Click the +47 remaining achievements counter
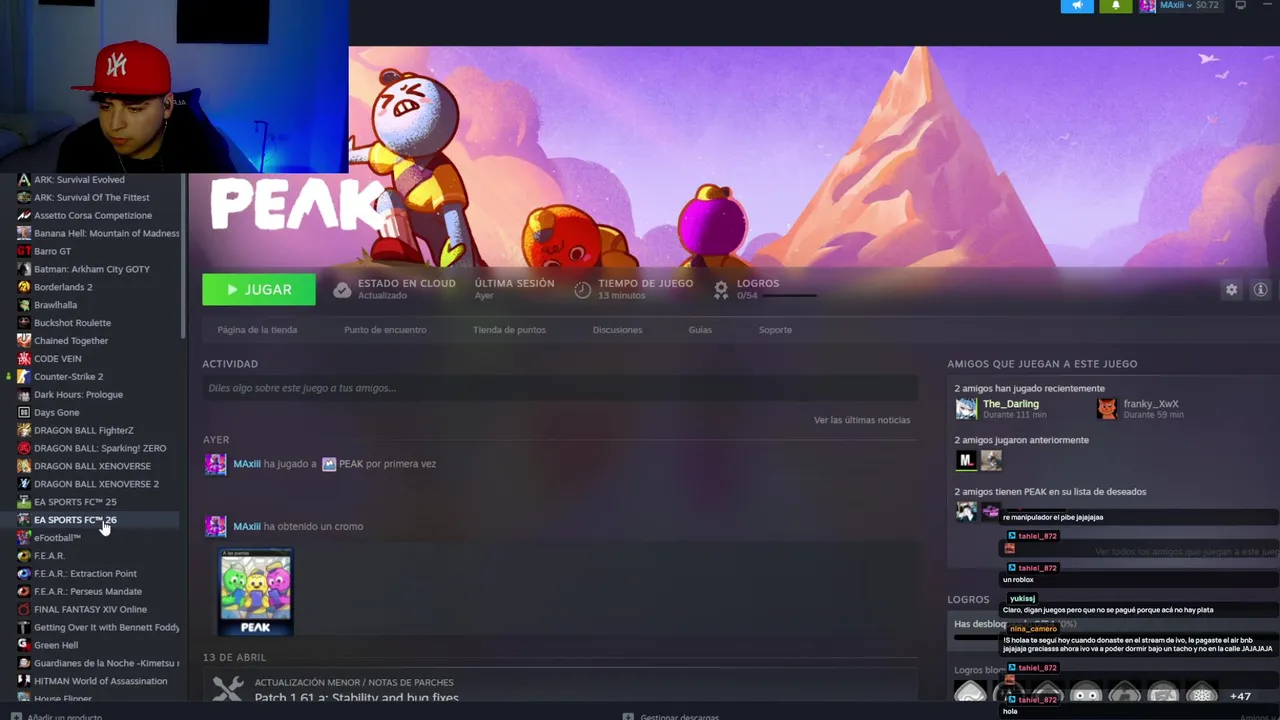This screenshot has width=1280, height=720. coord(1240,696)
